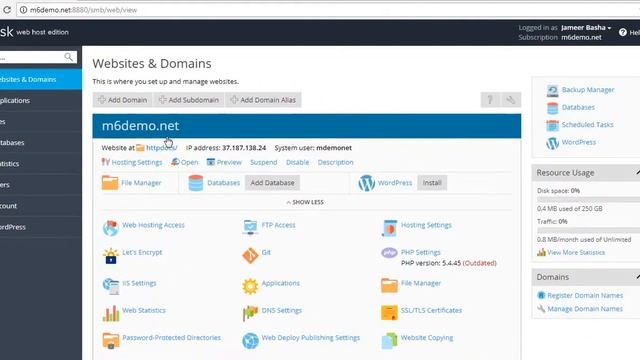640x360 pixels.
Task: Click the Disk space usage progress bar
Action: [589, 200]
